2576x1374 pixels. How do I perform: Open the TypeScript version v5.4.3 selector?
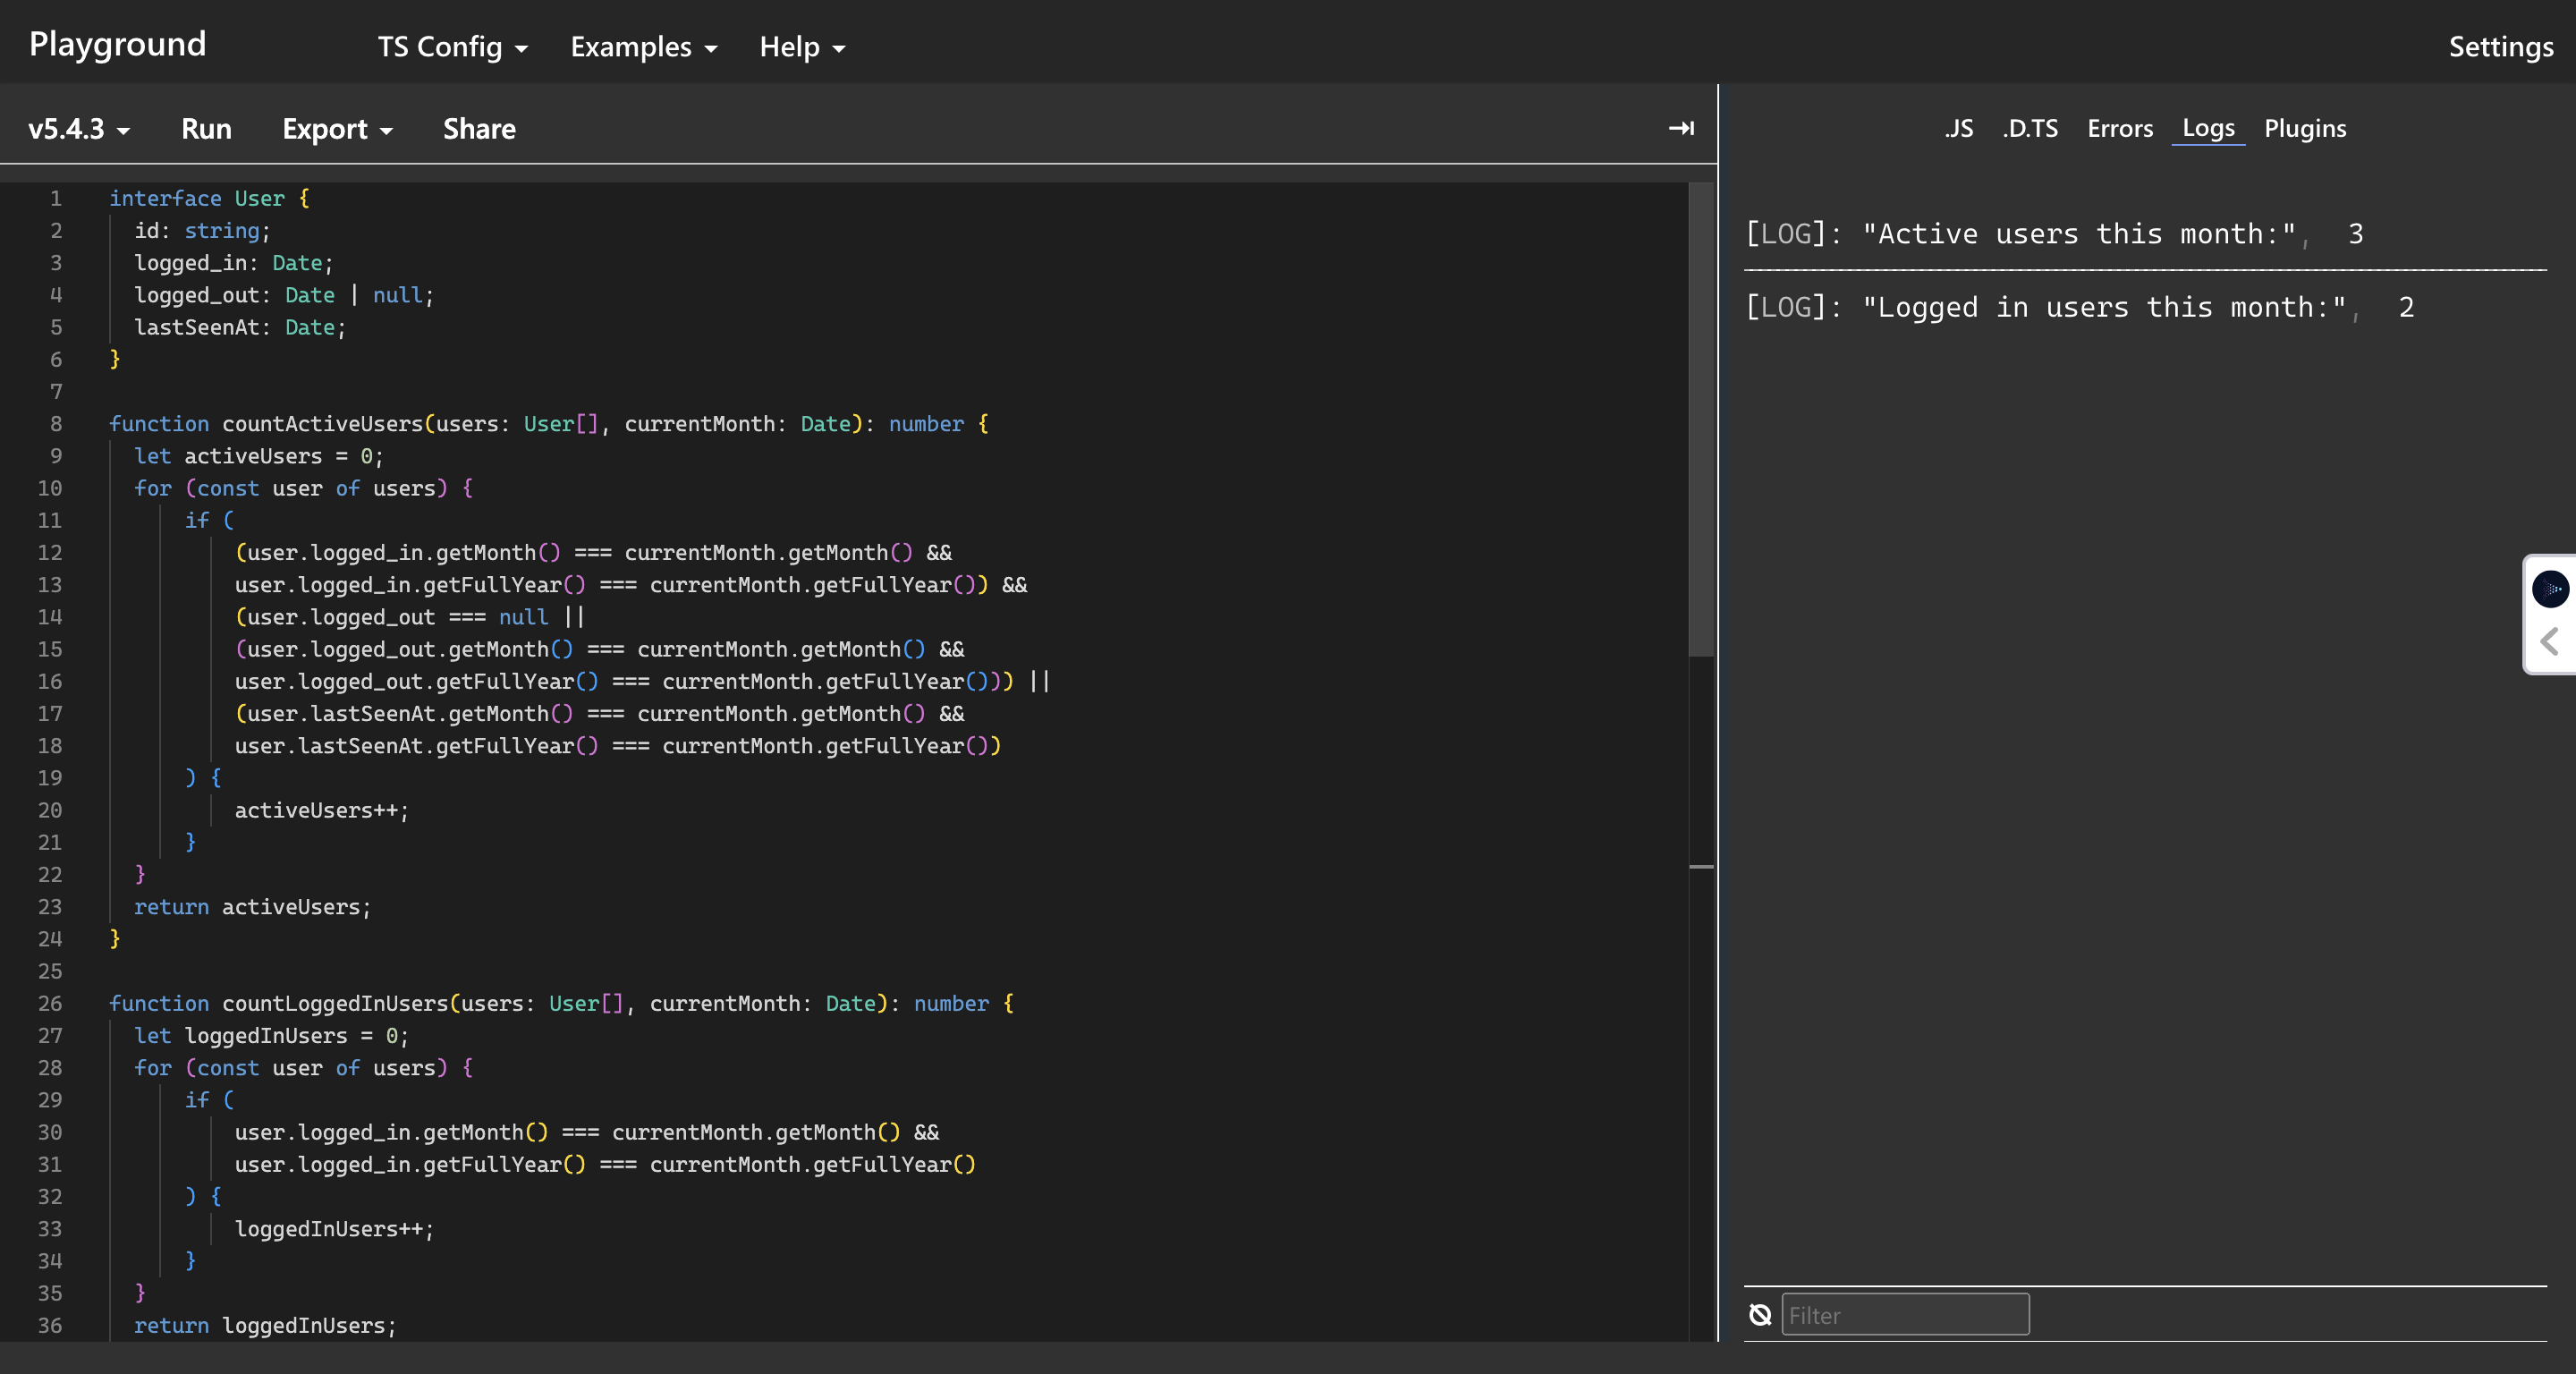tap(78, 129)
